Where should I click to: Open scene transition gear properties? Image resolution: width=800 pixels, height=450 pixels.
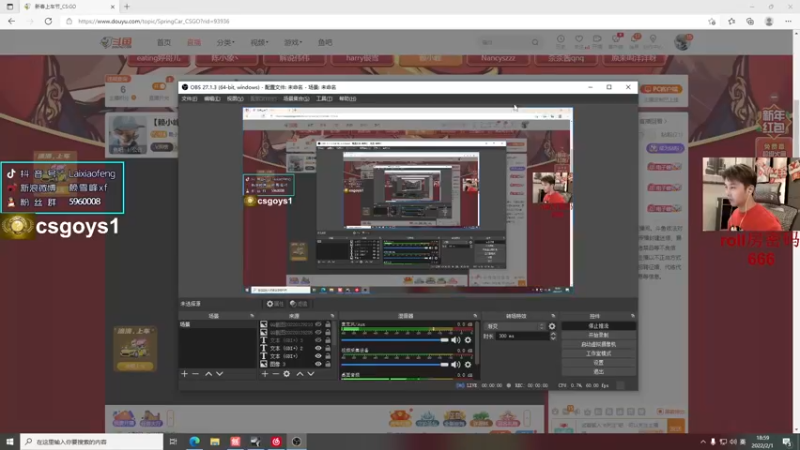tap(552, 326)
